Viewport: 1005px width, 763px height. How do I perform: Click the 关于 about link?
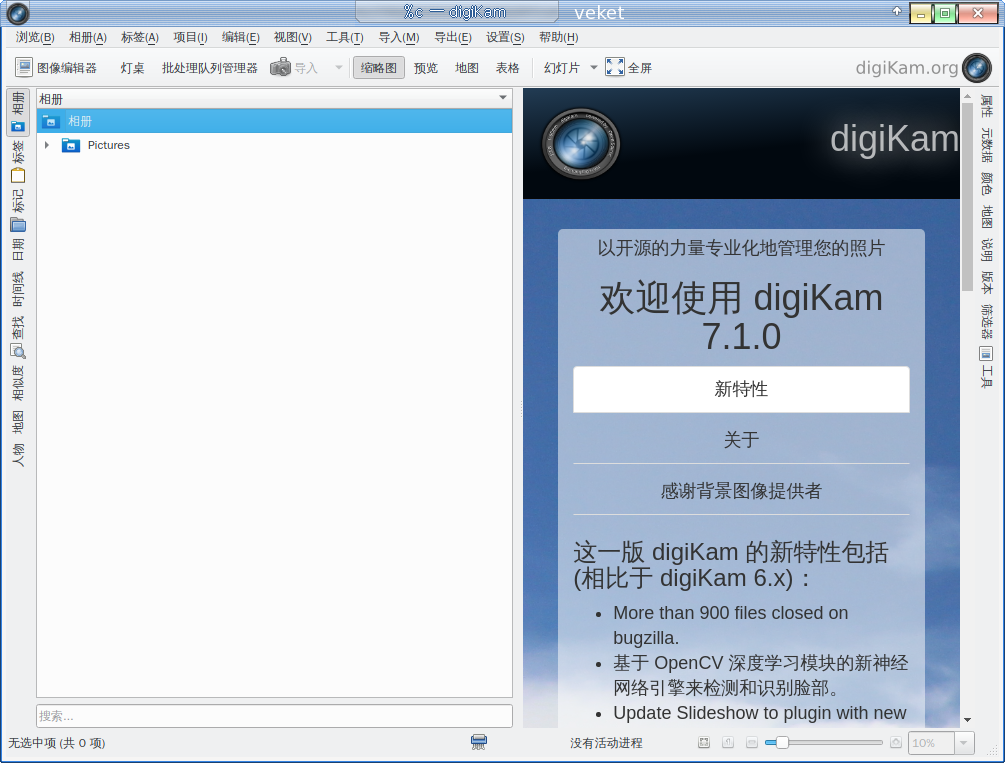(x=741, y=440)
